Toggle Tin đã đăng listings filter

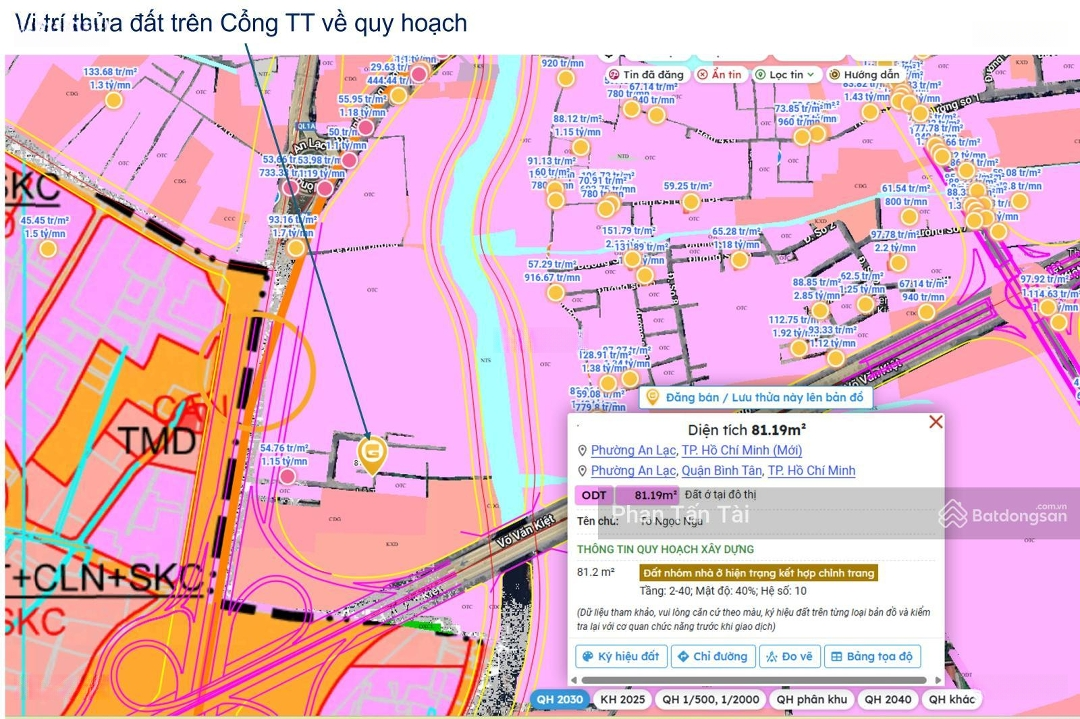647,75
